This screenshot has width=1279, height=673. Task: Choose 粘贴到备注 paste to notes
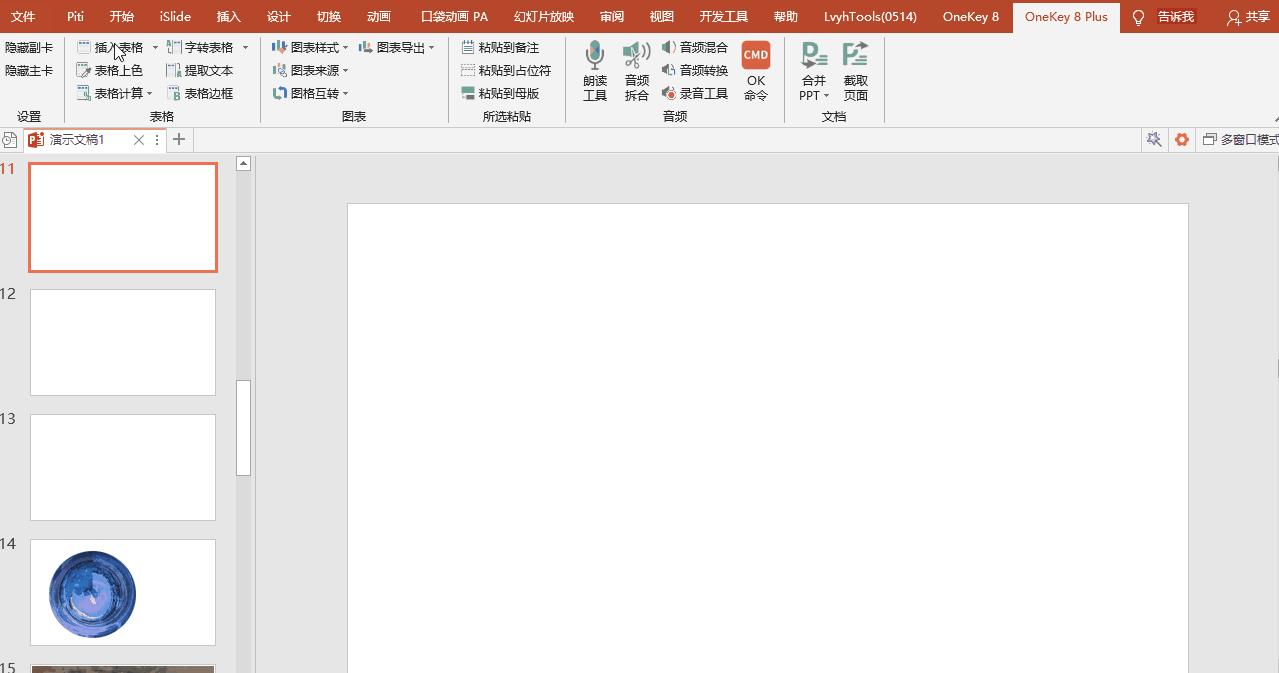pos(500,47)
